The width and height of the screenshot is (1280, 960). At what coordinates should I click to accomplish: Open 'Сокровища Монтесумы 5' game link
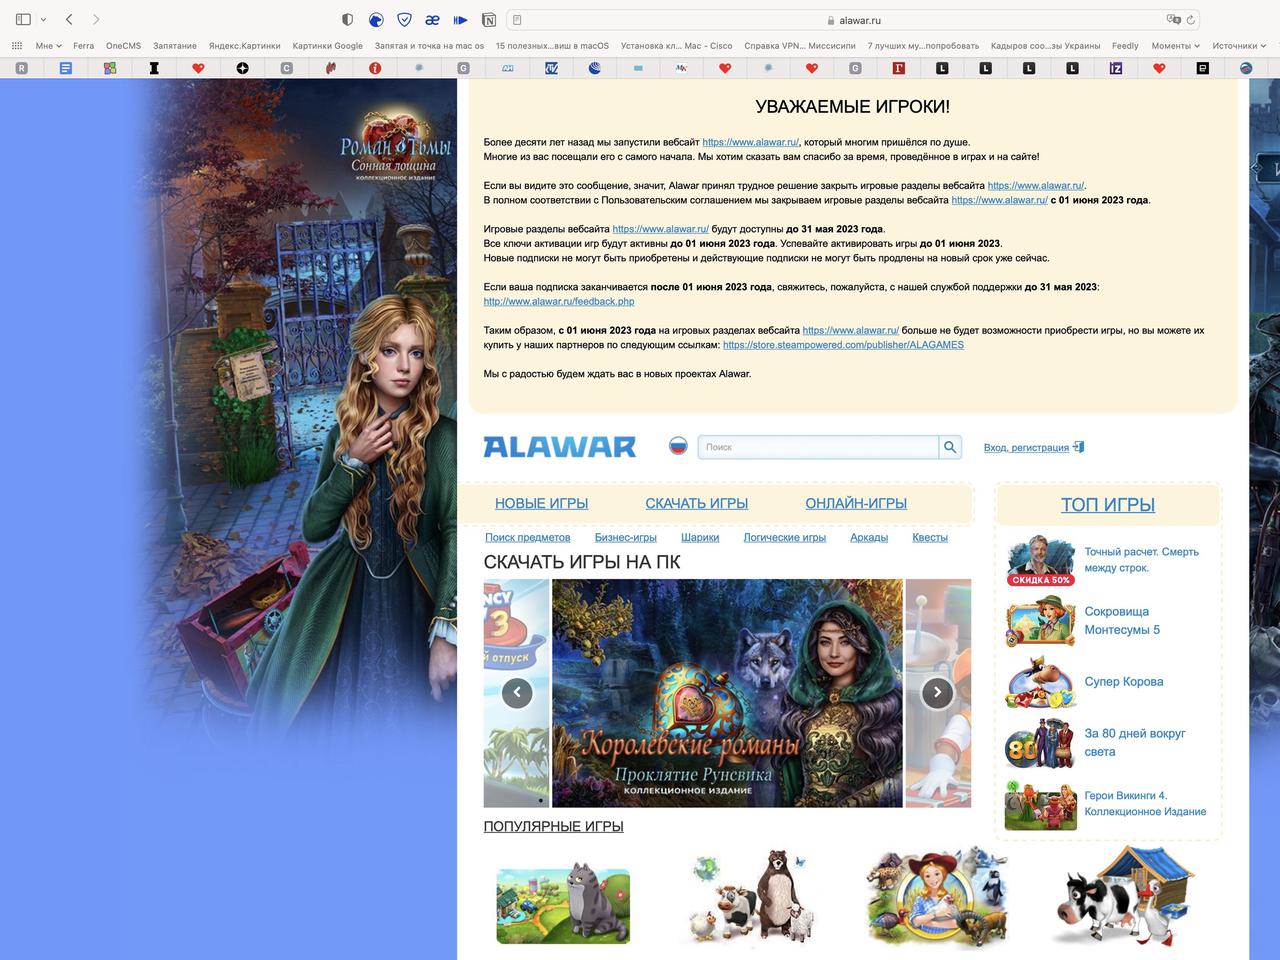click(1122, 620)
